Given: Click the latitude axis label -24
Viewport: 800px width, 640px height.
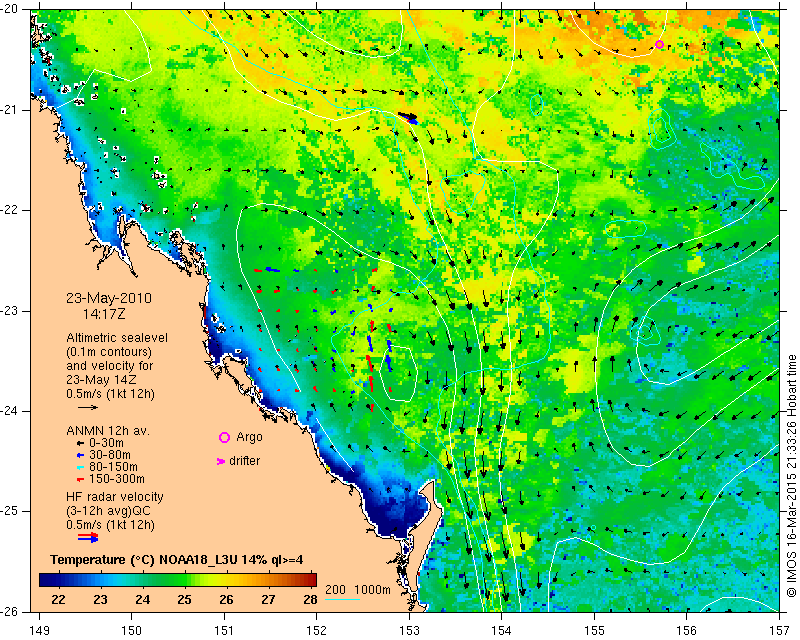Looking at the screenshot, I should click(10, 411).
